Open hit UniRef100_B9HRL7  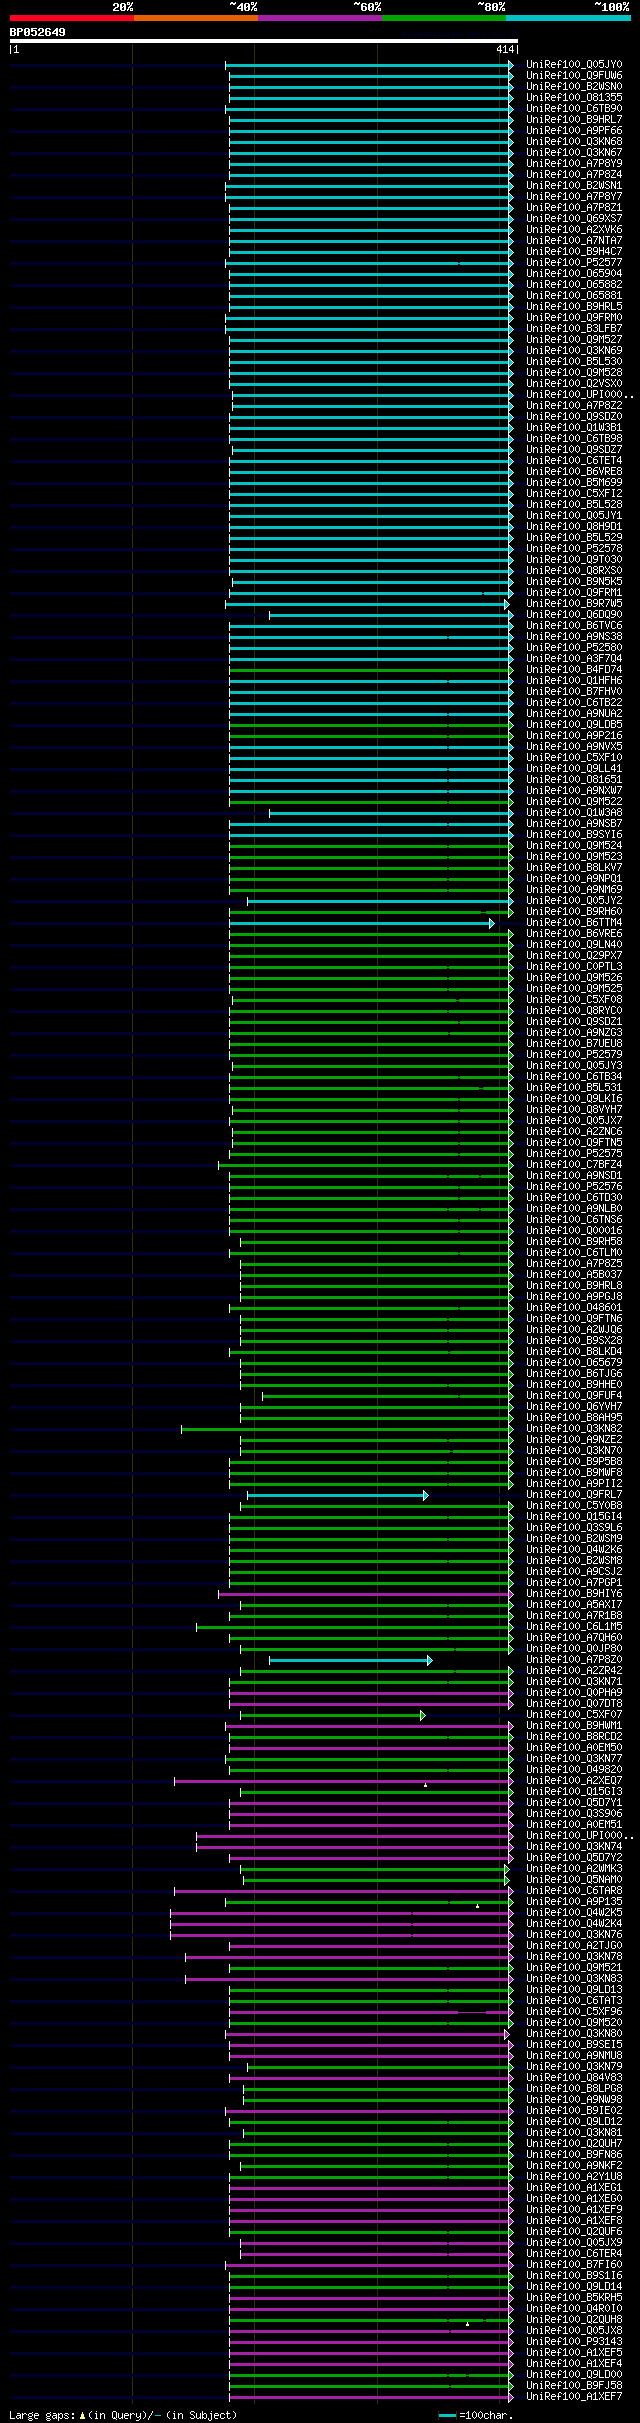click(574, 119)
